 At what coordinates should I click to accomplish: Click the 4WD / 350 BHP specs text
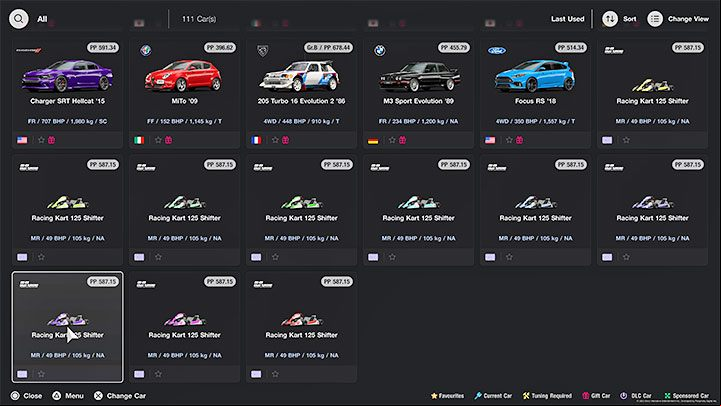[x=535, y=121]
